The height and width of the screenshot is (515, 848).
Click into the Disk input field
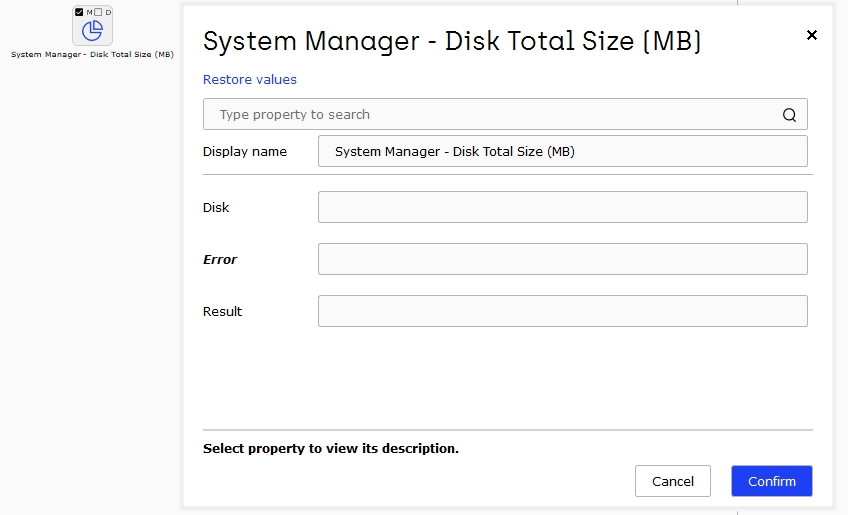coord(562,207)
